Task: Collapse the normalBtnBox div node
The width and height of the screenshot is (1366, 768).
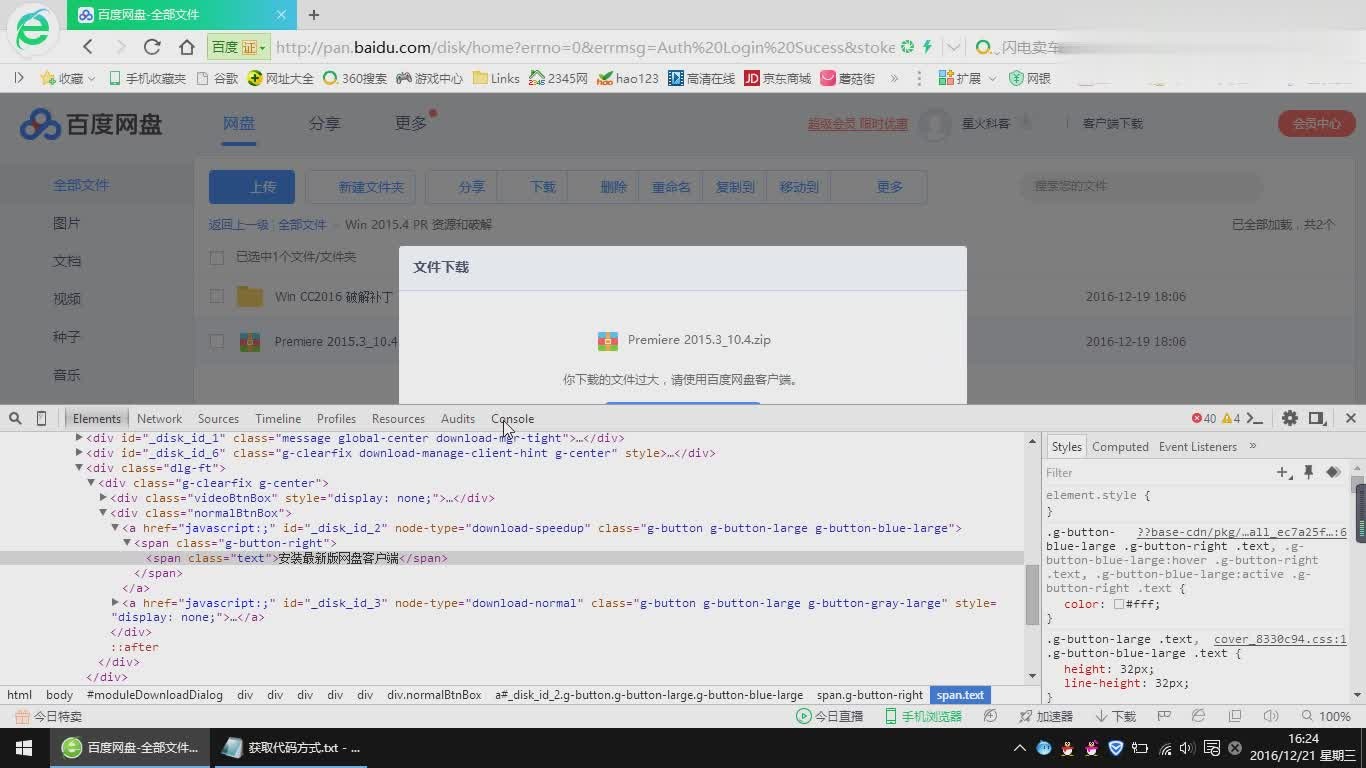Action: coord(103,513)
